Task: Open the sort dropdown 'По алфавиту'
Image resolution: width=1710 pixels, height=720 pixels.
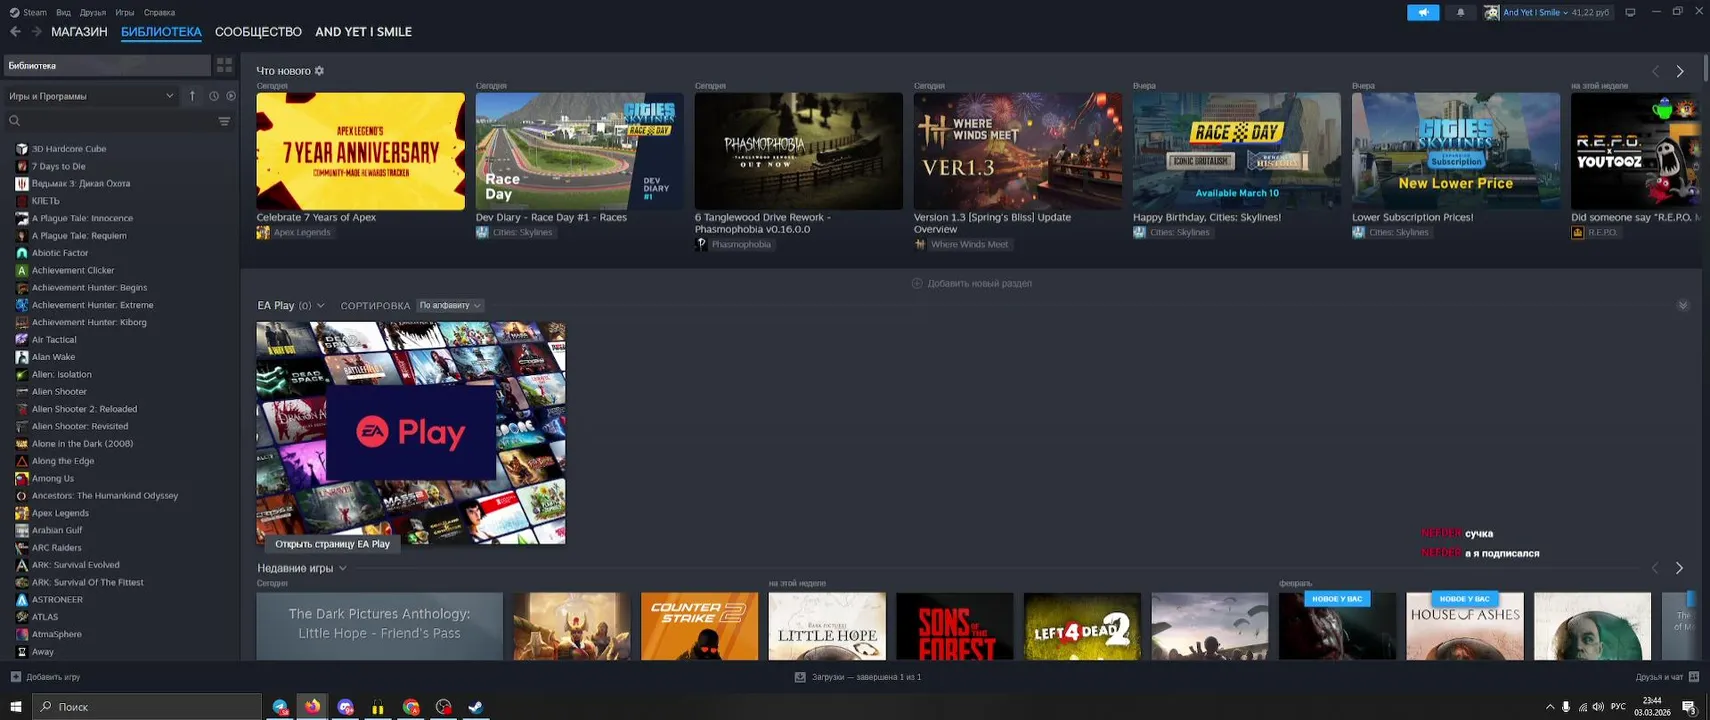Action: (x=450, y=305)
